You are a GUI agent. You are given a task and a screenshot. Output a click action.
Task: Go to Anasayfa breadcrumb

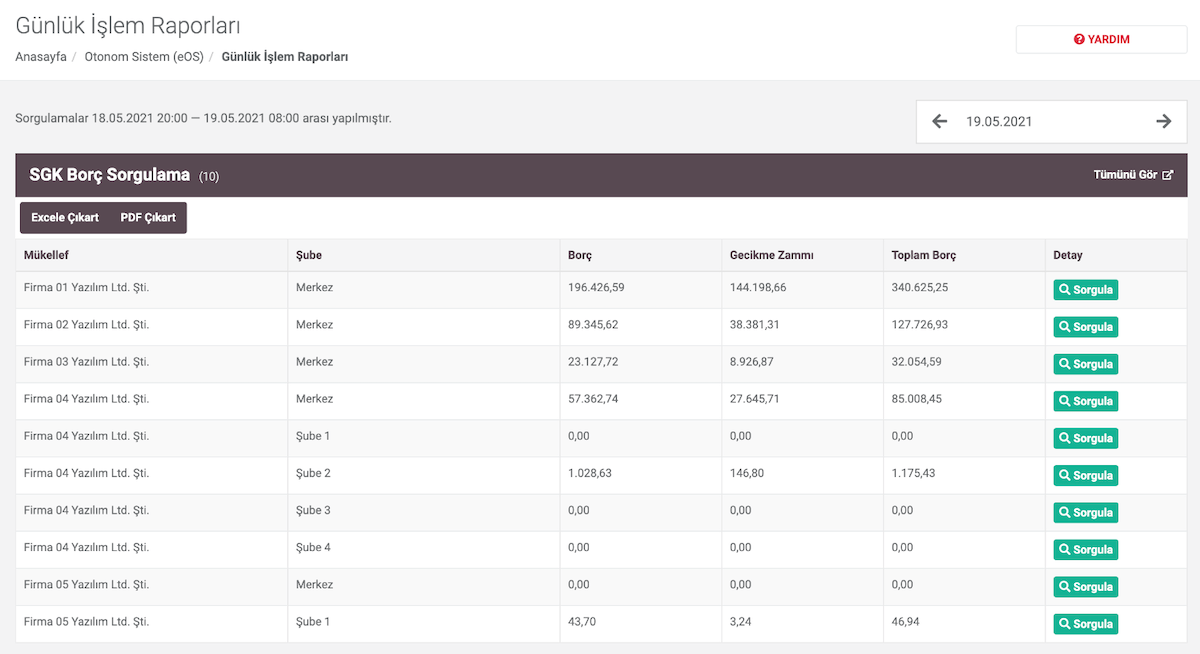[x=41, y=57]
